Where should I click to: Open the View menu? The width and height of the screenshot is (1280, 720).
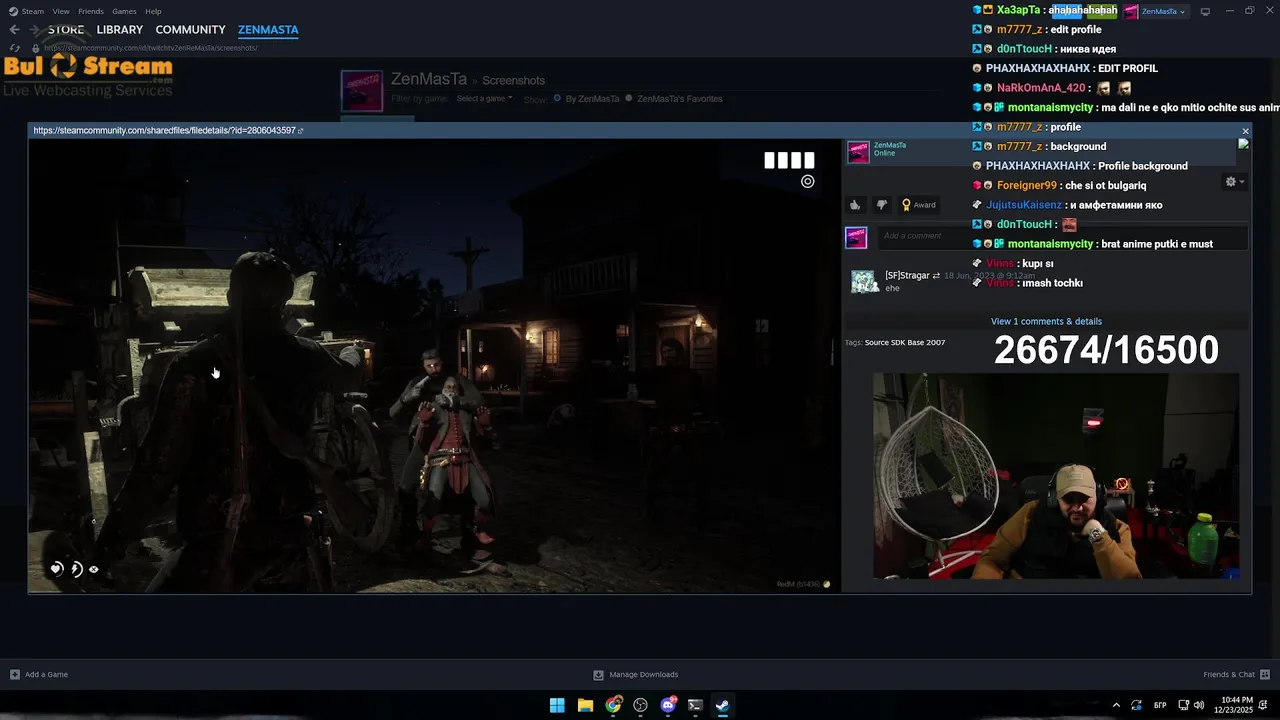coord(61,11)
